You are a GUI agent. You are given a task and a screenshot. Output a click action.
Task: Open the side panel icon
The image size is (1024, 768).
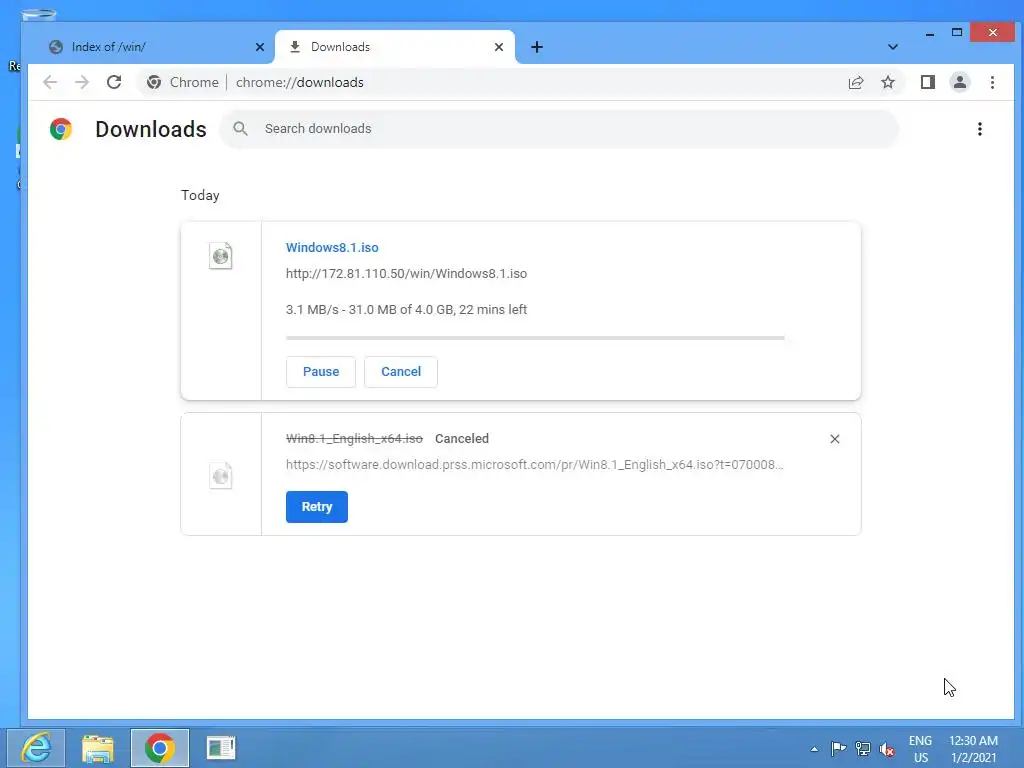[x=927, y=82]
